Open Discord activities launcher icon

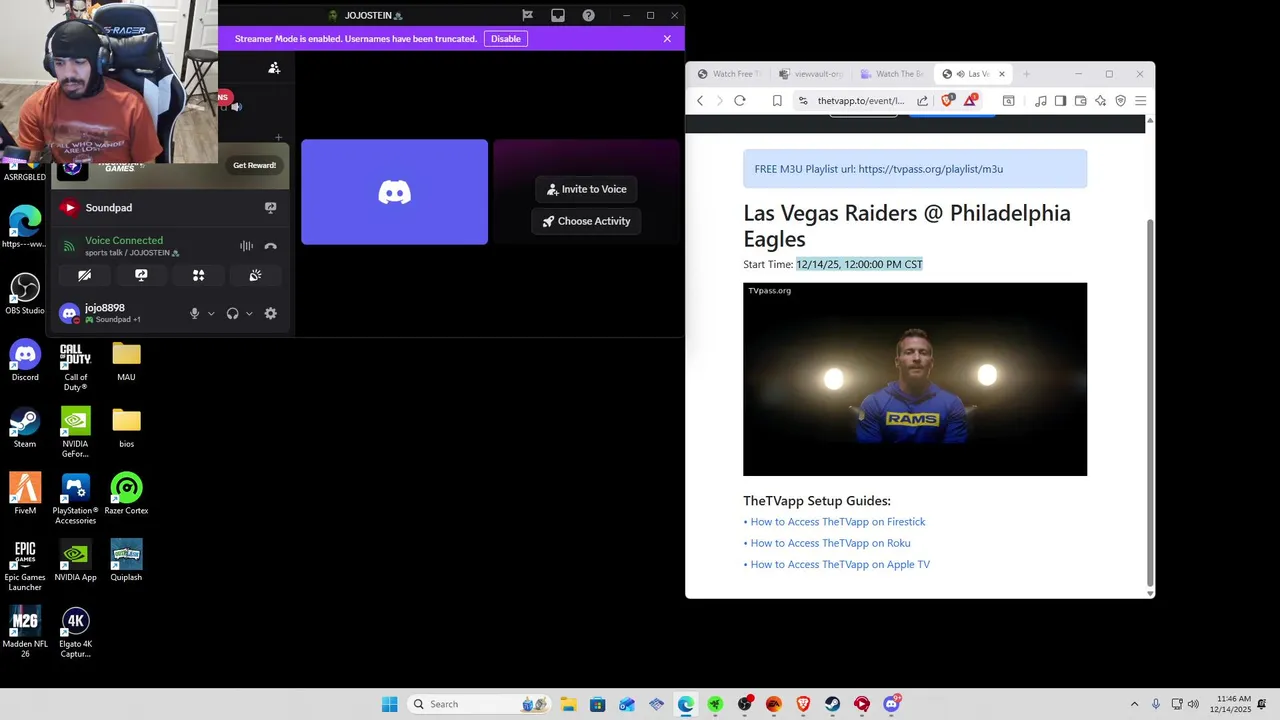coord(198,275)
